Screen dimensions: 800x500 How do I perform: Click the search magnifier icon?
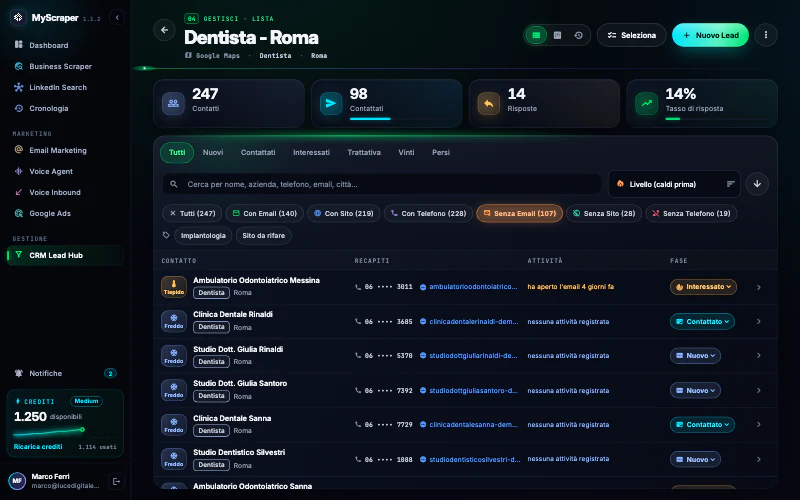174,184
